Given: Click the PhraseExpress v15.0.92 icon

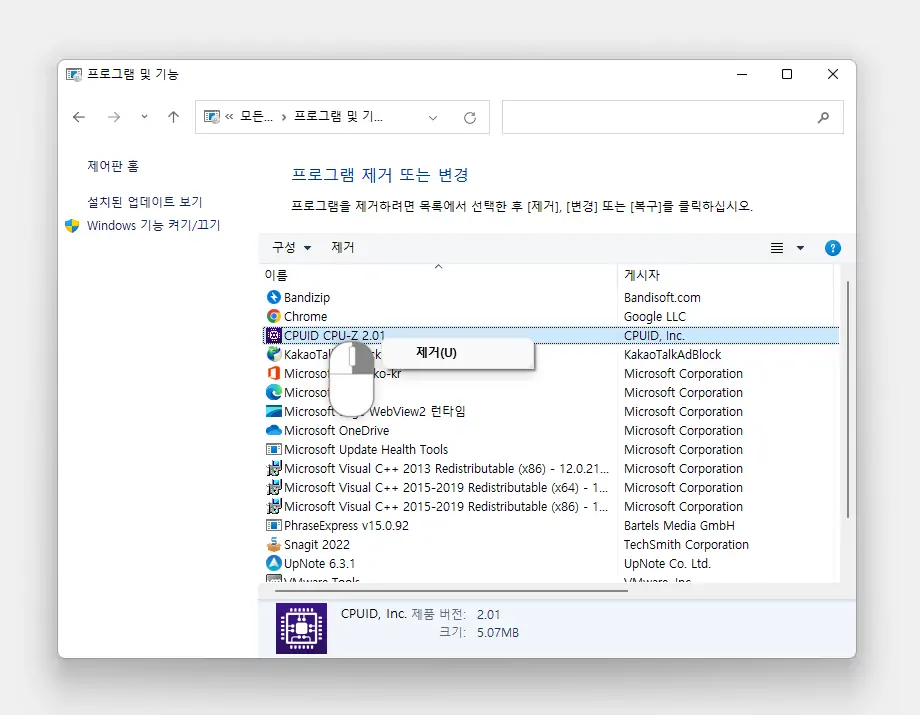Looking at the screenshot, I should pos(274,526).
